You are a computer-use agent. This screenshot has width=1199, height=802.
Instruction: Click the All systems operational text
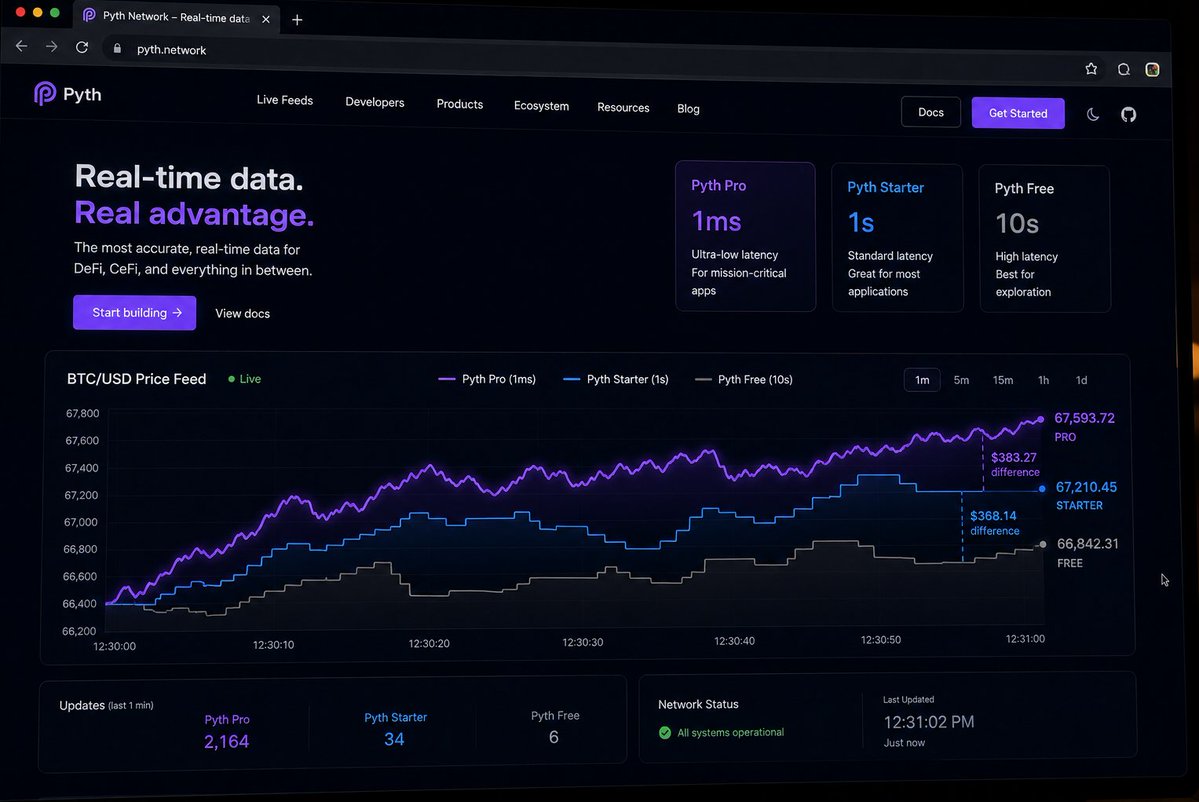pos(730,732)
